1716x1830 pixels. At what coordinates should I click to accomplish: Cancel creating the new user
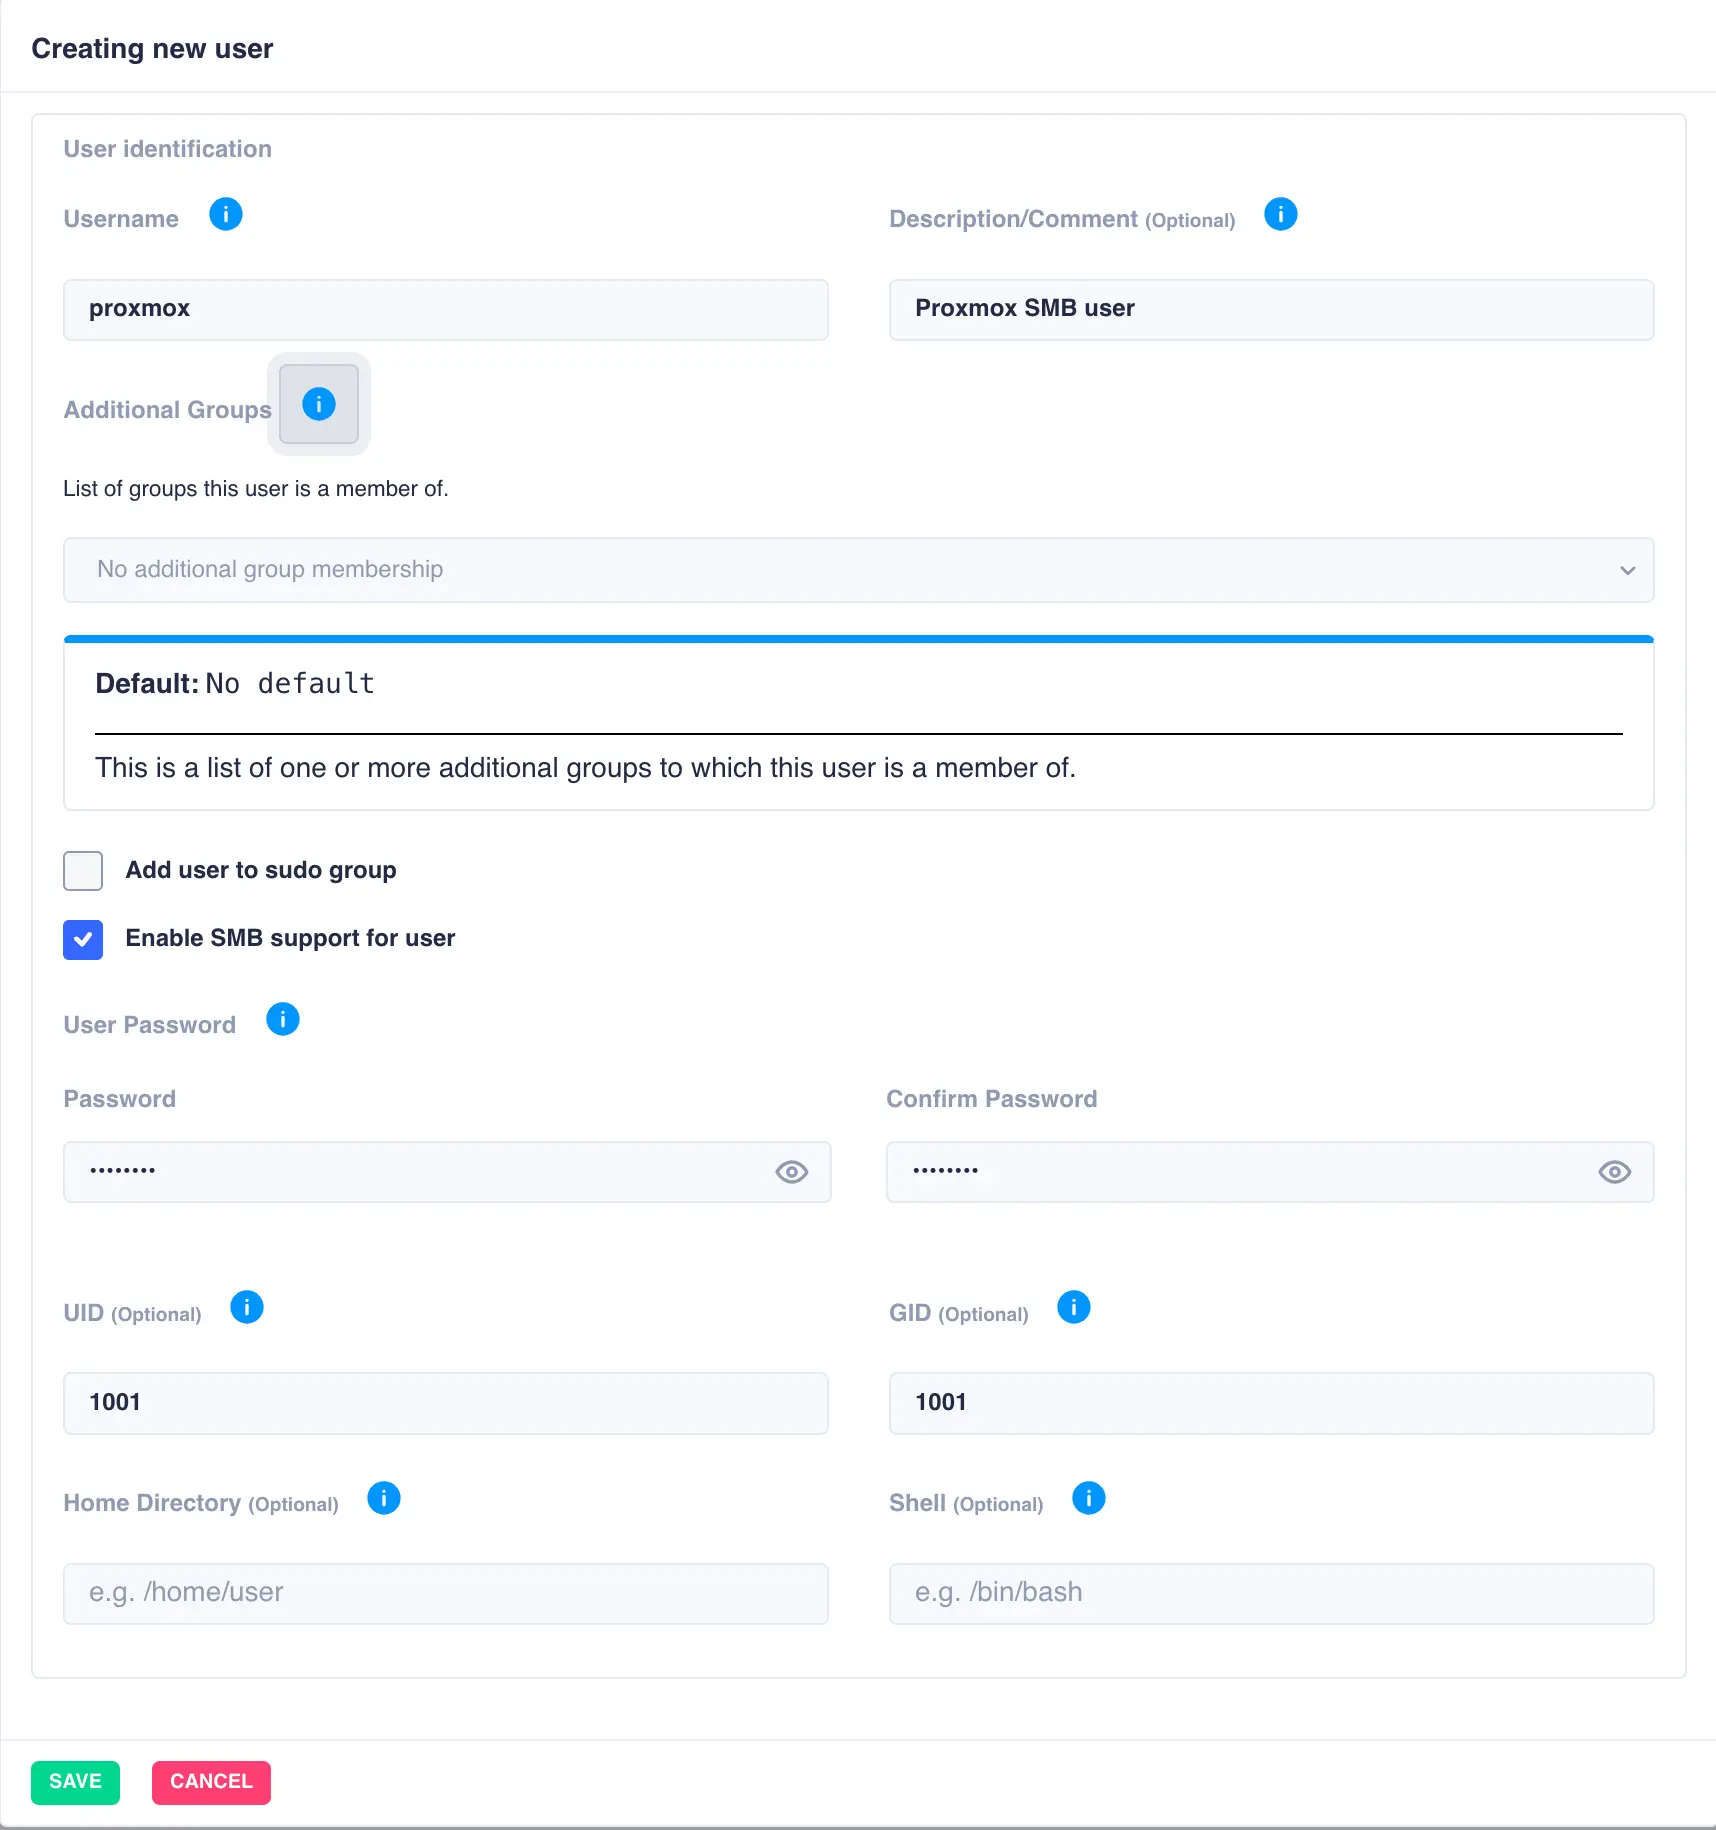[211, 1782]
